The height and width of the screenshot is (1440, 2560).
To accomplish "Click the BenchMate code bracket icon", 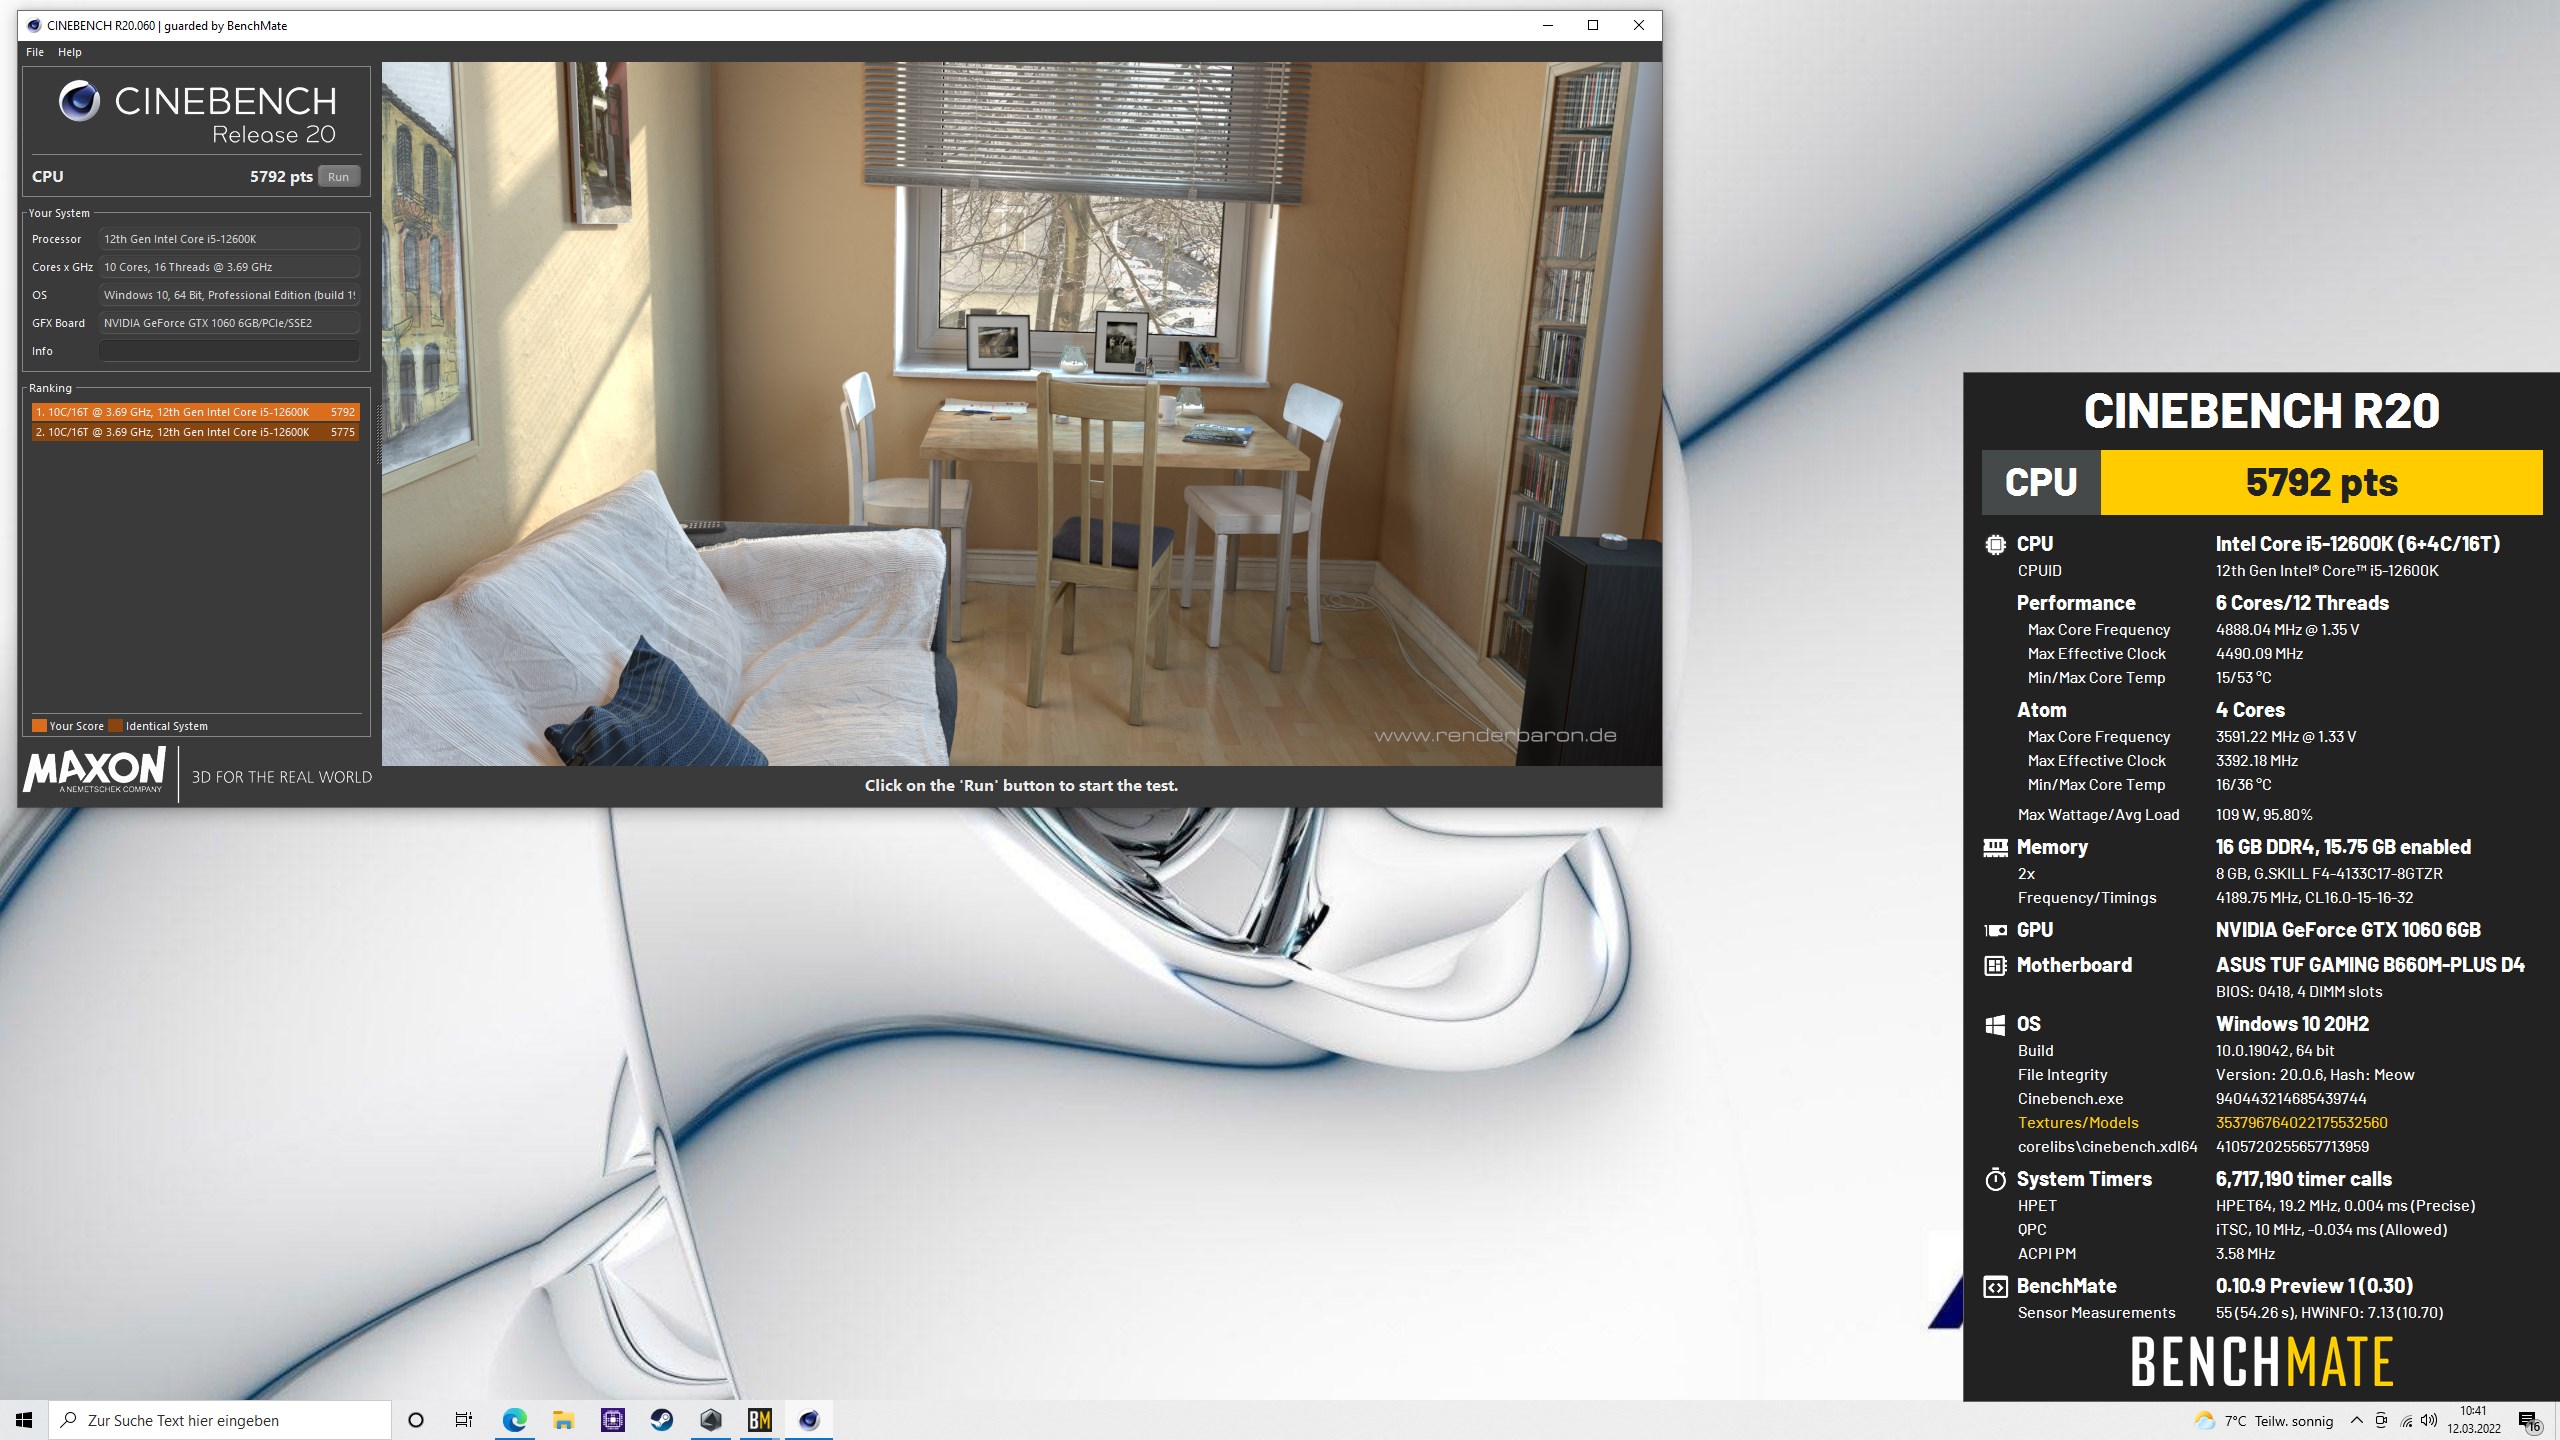I will tap(1995, 1287).
